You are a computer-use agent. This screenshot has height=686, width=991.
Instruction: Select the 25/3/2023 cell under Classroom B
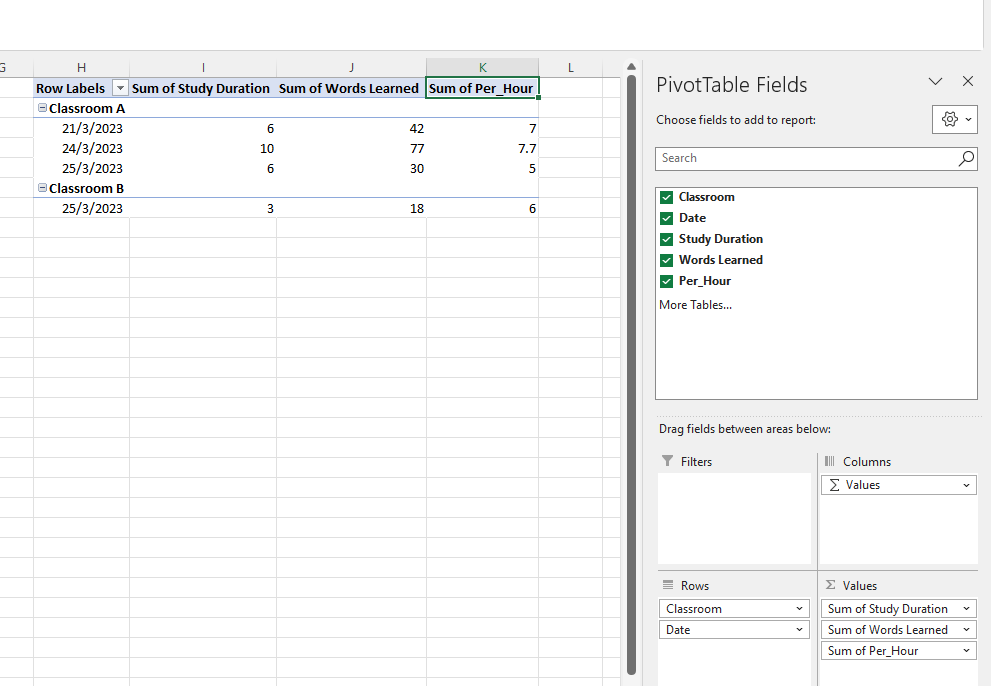point(82,208)
